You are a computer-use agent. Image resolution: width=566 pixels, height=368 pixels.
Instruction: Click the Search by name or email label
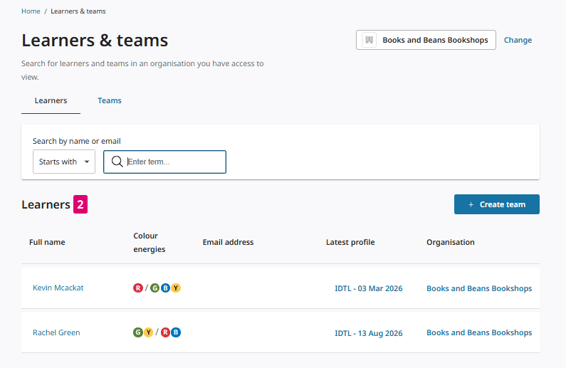coord(77,141)
